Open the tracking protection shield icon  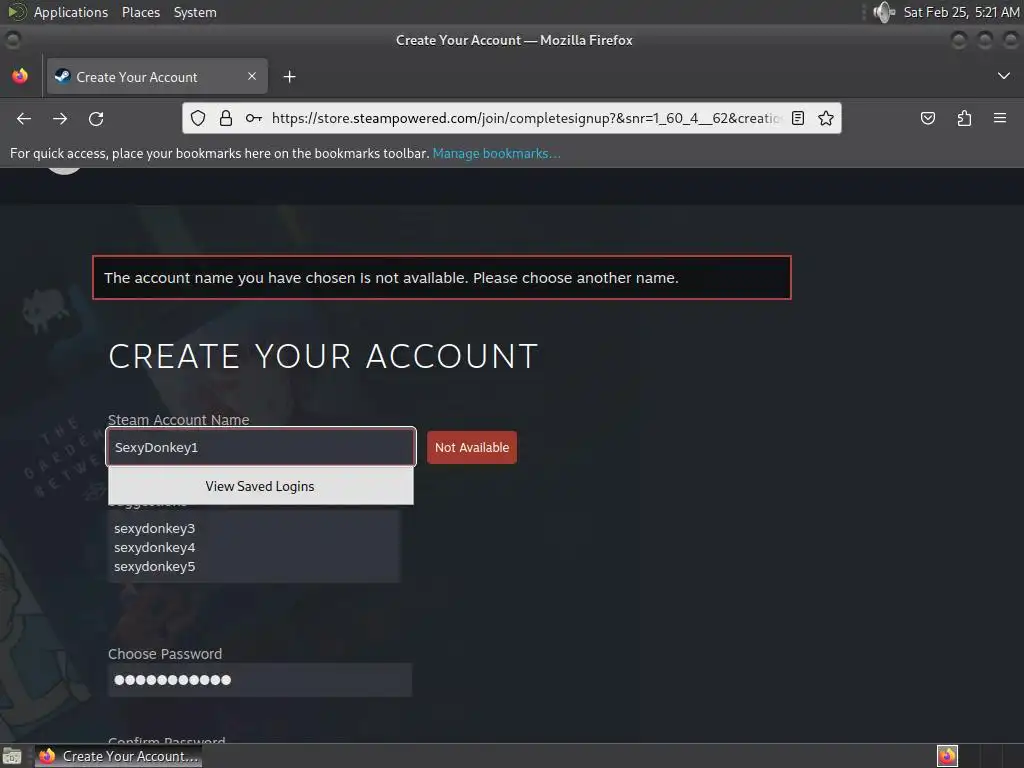(198, 118)
